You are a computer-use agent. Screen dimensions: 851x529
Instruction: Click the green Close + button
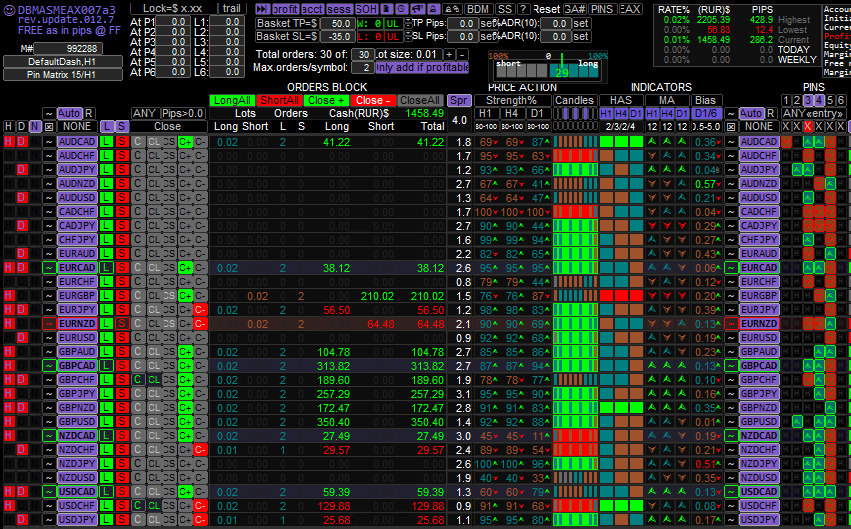[x=326, y=100]
